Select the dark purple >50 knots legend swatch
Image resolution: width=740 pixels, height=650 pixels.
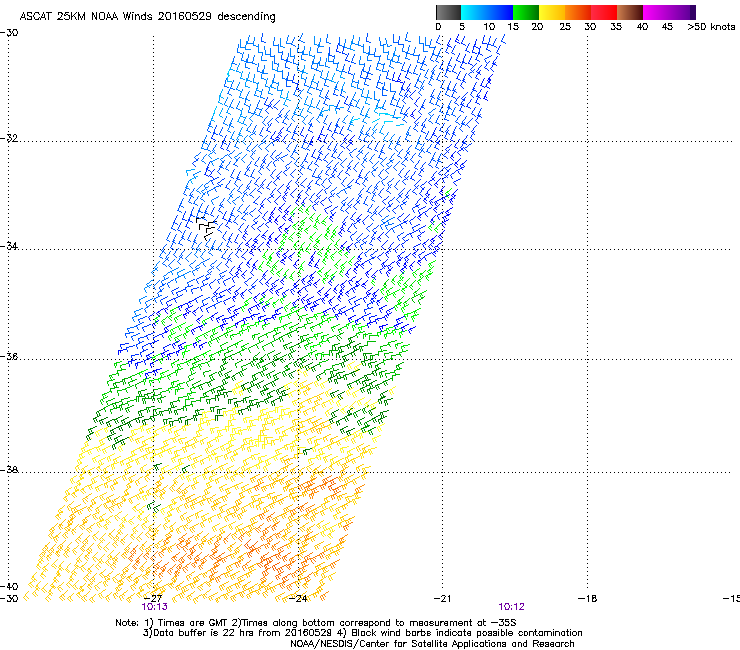click(693, 12)
